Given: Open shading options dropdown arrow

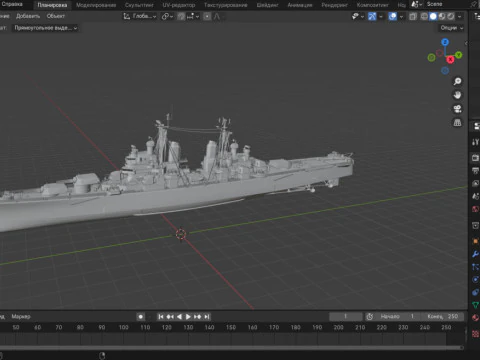Looking at the screenshot, I should tap(460, 16).
